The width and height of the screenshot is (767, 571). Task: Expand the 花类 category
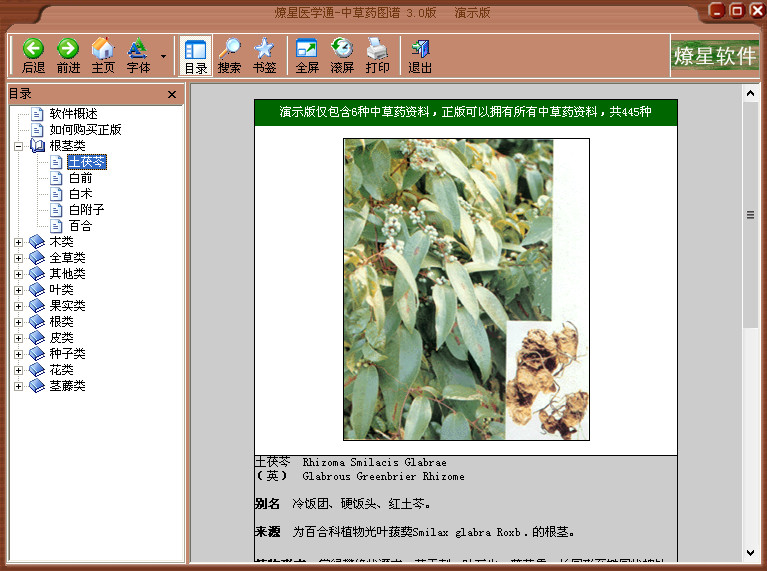(x=18, y=370)
